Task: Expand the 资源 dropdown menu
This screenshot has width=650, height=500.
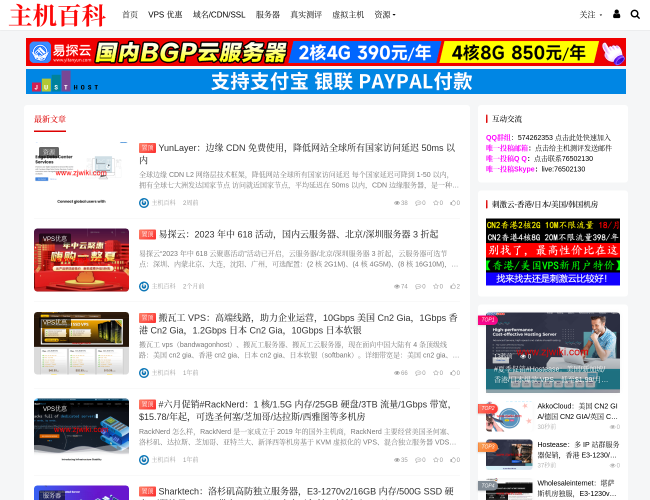Action: tap(385, 15)
